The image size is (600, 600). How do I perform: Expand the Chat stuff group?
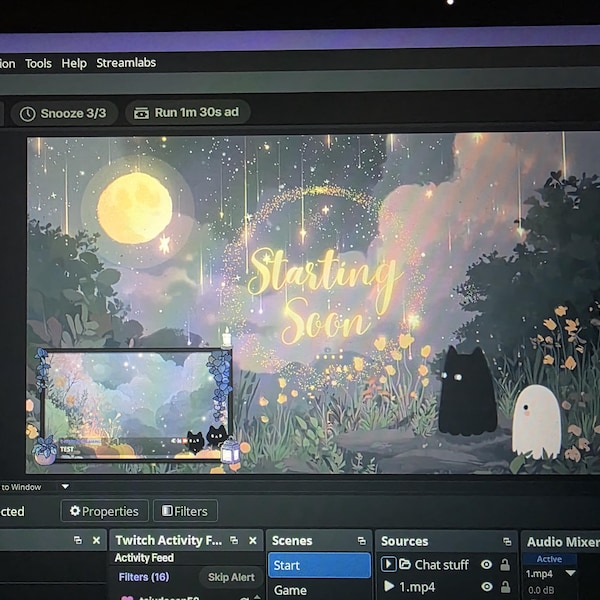pyautogui.click(x=388, y=564)
